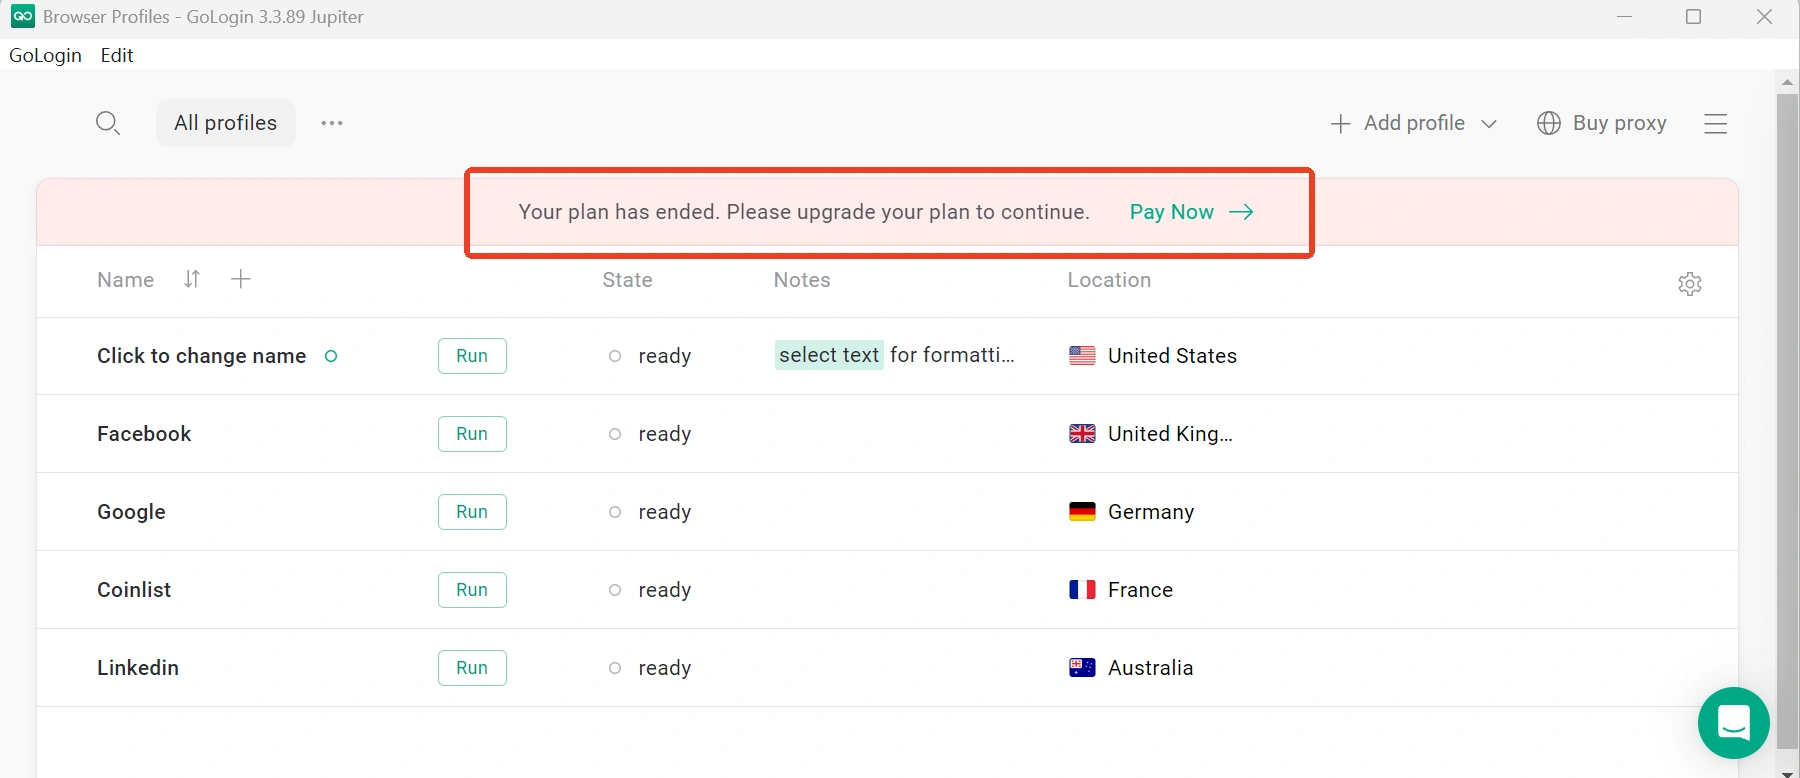Open the live chat support bubble
The height and width of the screenshot is (778, 1800).
coord(1733,722)
